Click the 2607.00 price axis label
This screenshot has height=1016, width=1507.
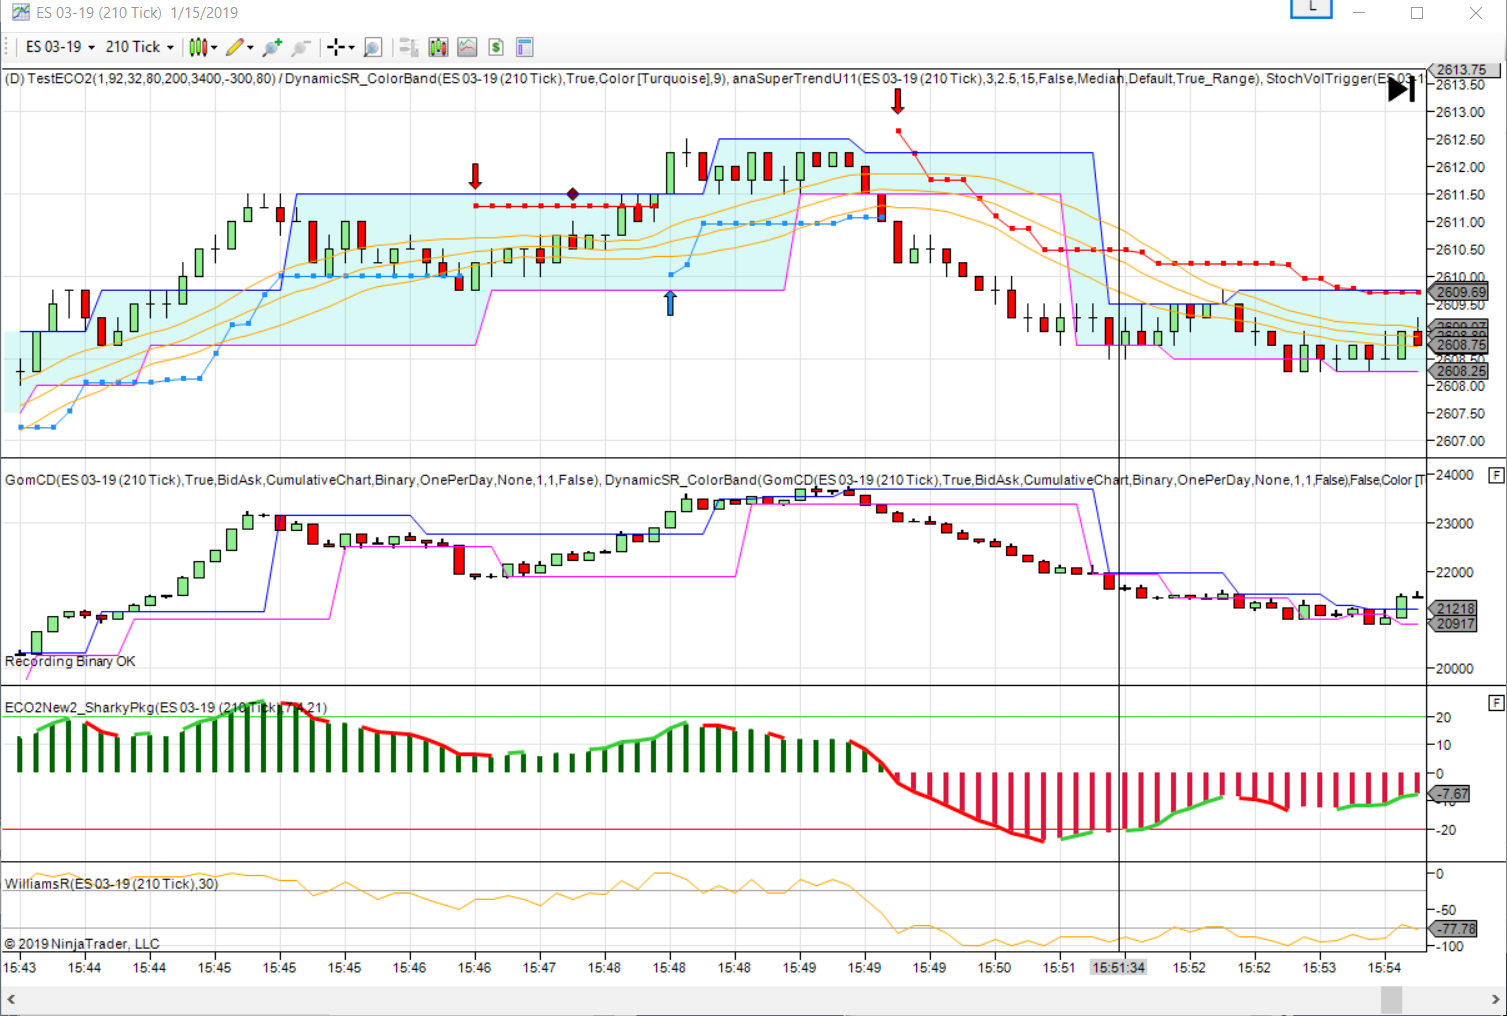[1461, 441]
